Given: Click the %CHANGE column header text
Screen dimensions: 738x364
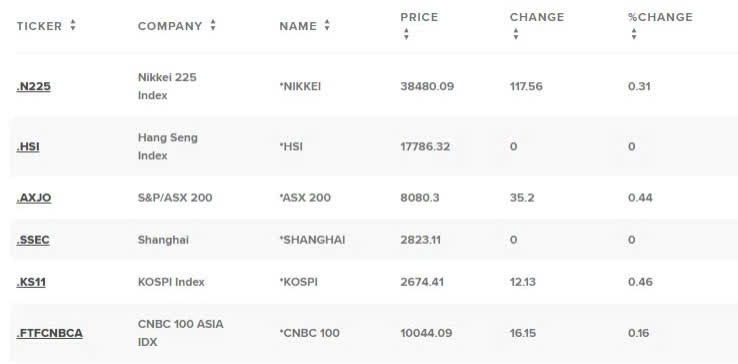Looking at the screenshot, I should [x=660, y=17].
